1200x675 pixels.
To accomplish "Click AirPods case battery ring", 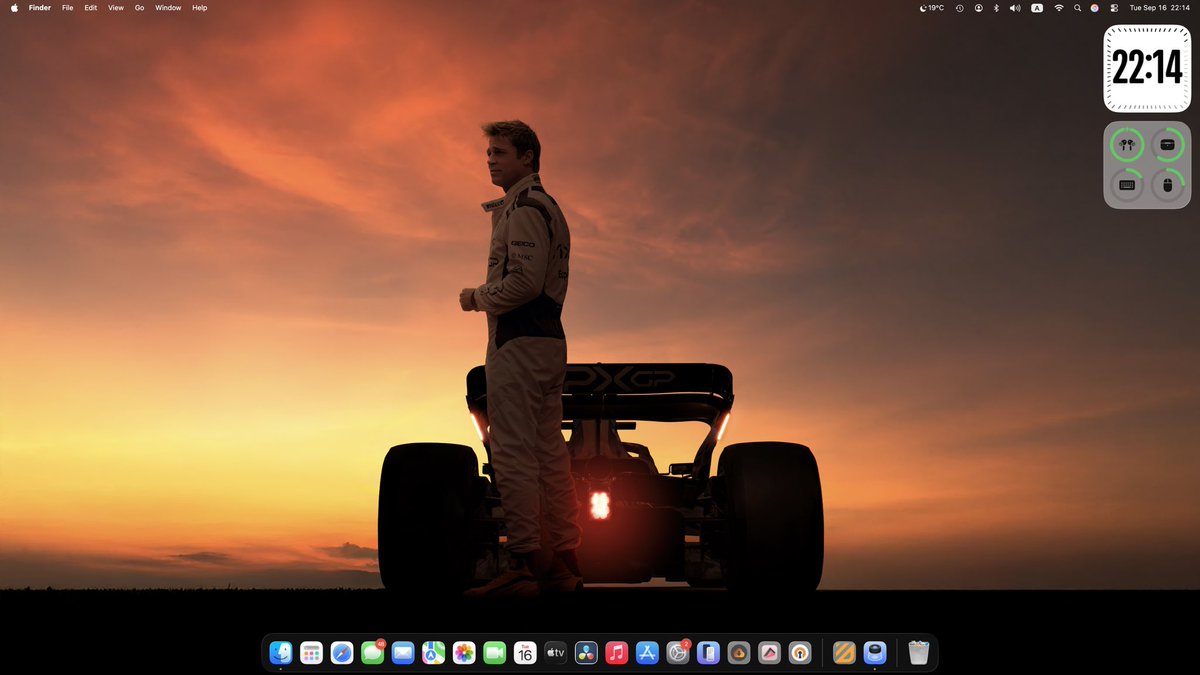I will pyautogui.click(x=1167, y=145).
